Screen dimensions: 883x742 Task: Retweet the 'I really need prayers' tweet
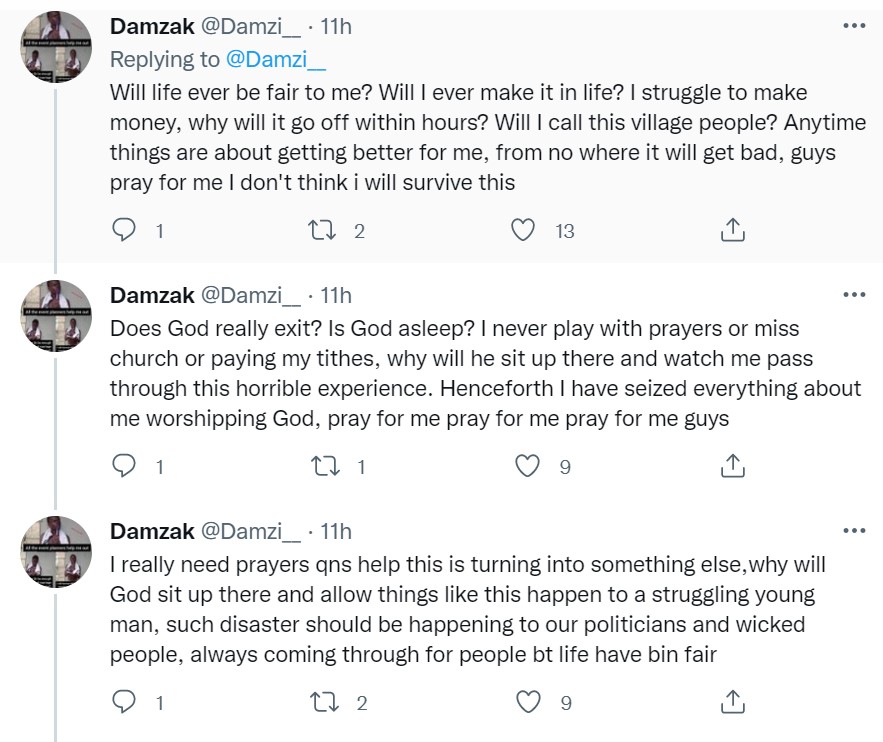322,702
